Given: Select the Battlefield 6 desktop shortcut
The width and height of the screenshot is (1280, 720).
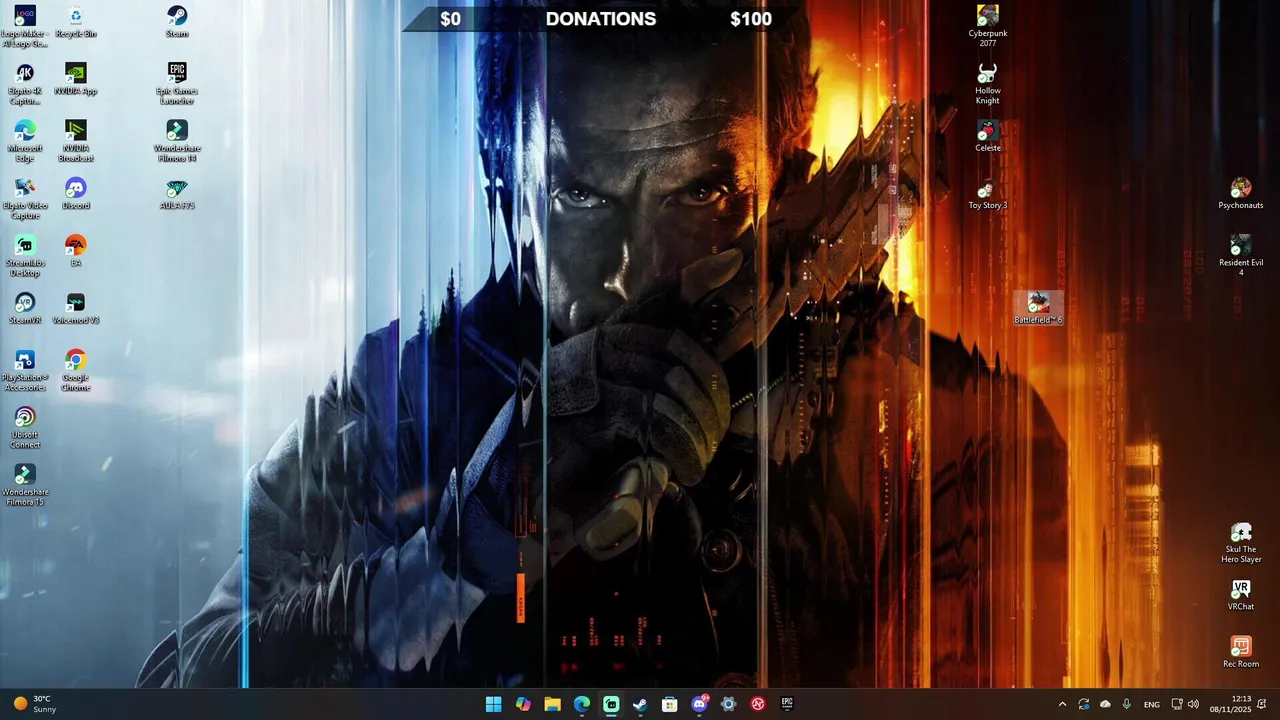Looking at the screenshot, I should click(1039, 307).
